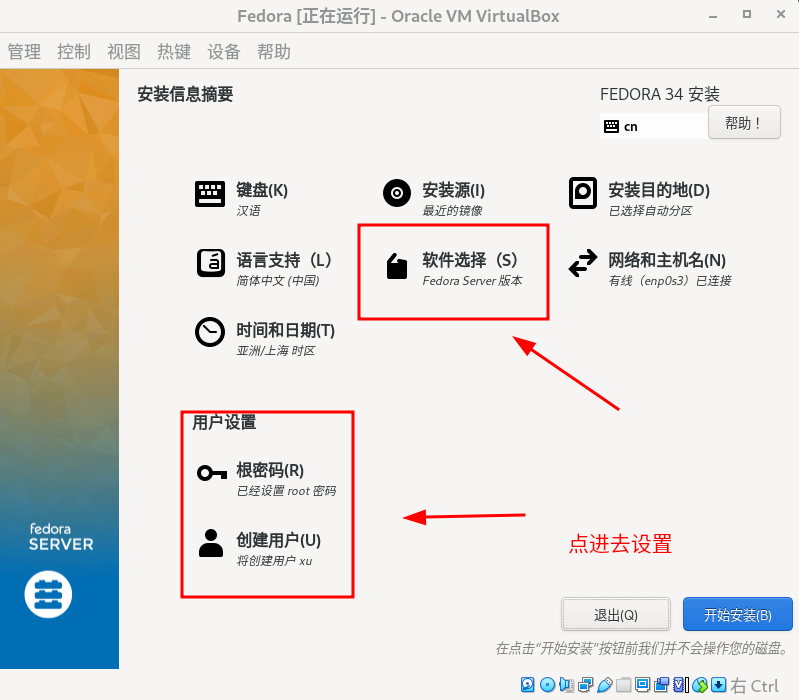Open 时间和日期(T) clock icon
The width and height of the screenshot is (799, 700).
[210, 332]
